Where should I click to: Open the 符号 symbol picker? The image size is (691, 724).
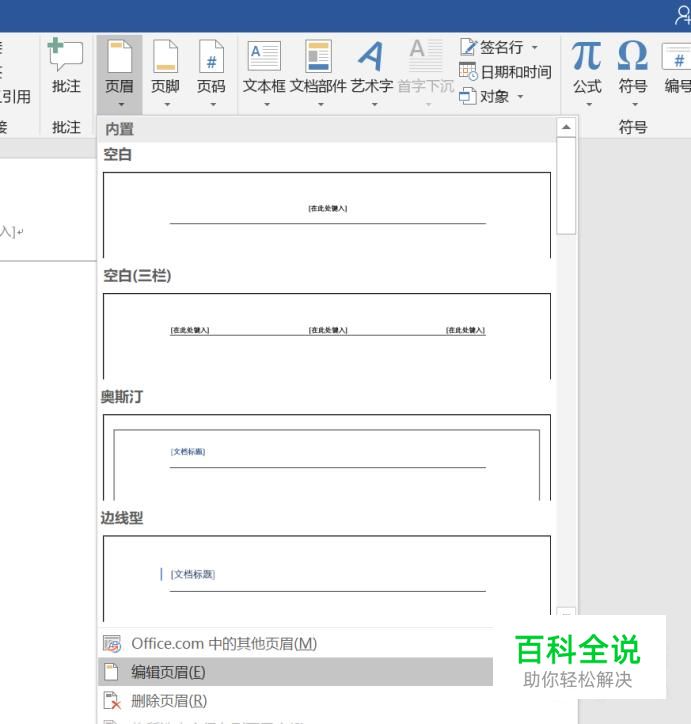[633, 73]
